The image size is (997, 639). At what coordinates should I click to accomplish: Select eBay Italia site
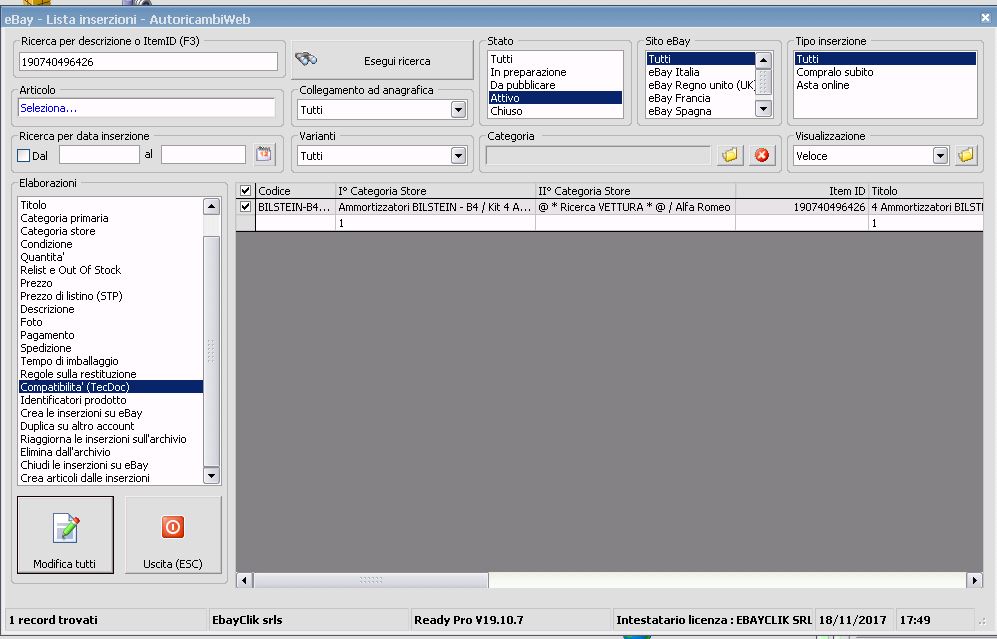[701, 72]
